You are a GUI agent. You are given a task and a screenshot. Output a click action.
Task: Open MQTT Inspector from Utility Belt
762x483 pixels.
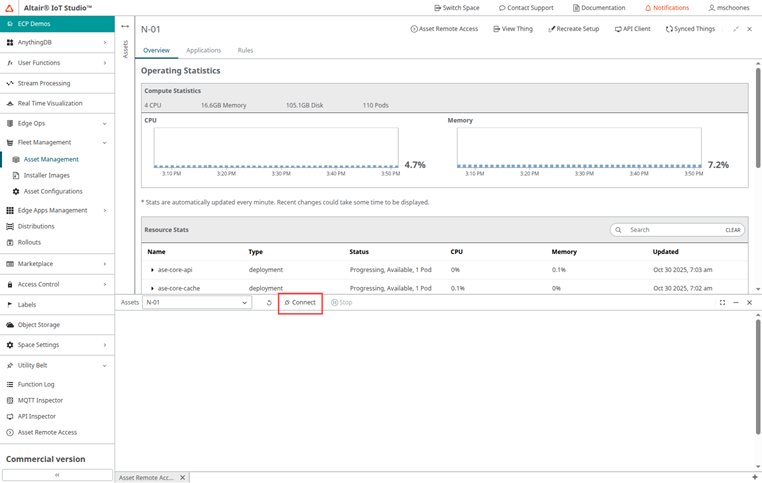40,400
